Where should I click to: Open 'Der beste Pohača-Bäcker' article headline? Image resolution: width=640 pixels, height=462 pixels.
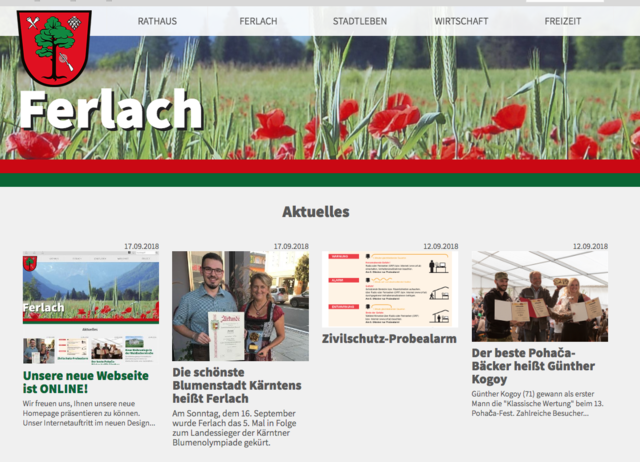(533, 366)
